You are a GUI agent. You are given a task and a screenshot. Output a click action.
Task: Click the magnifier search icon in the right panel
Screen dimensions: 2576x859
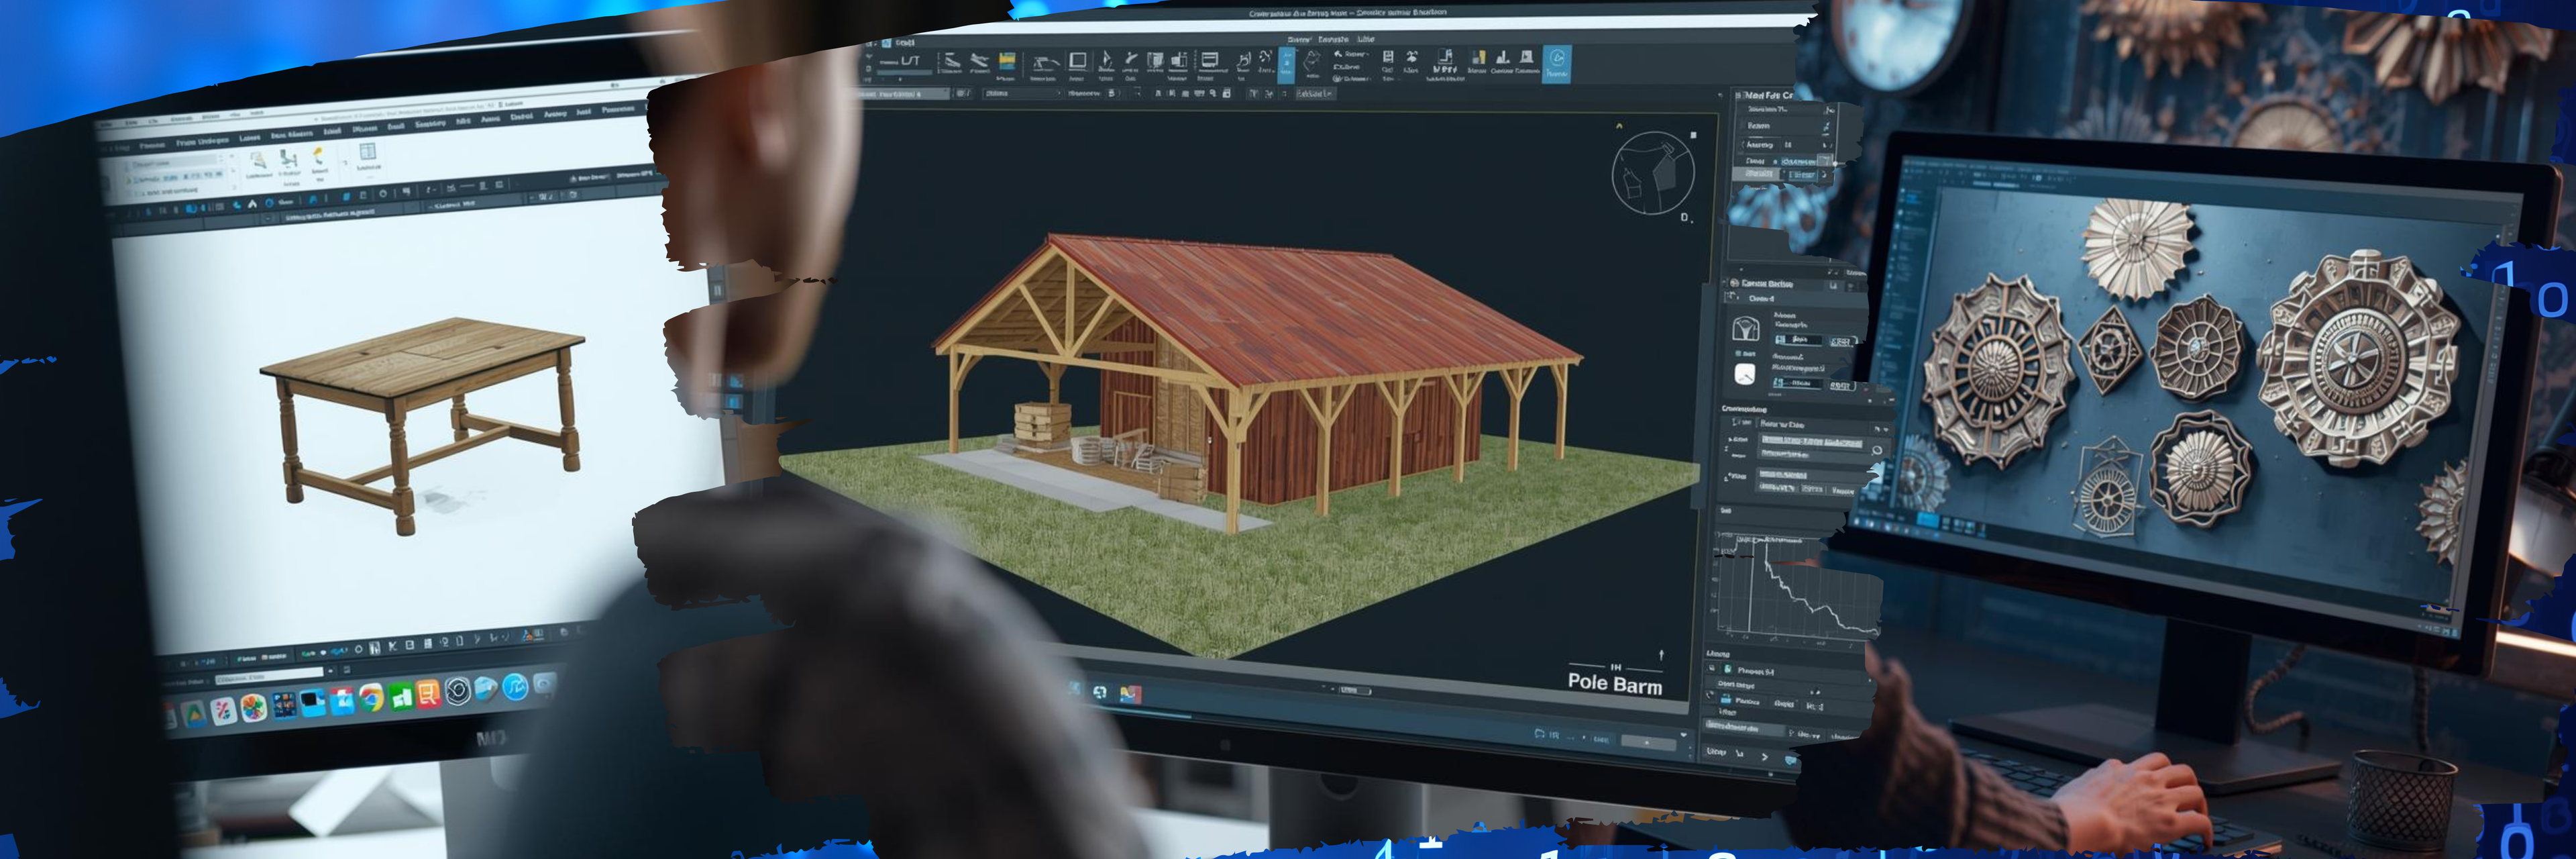coord(1876,451)
